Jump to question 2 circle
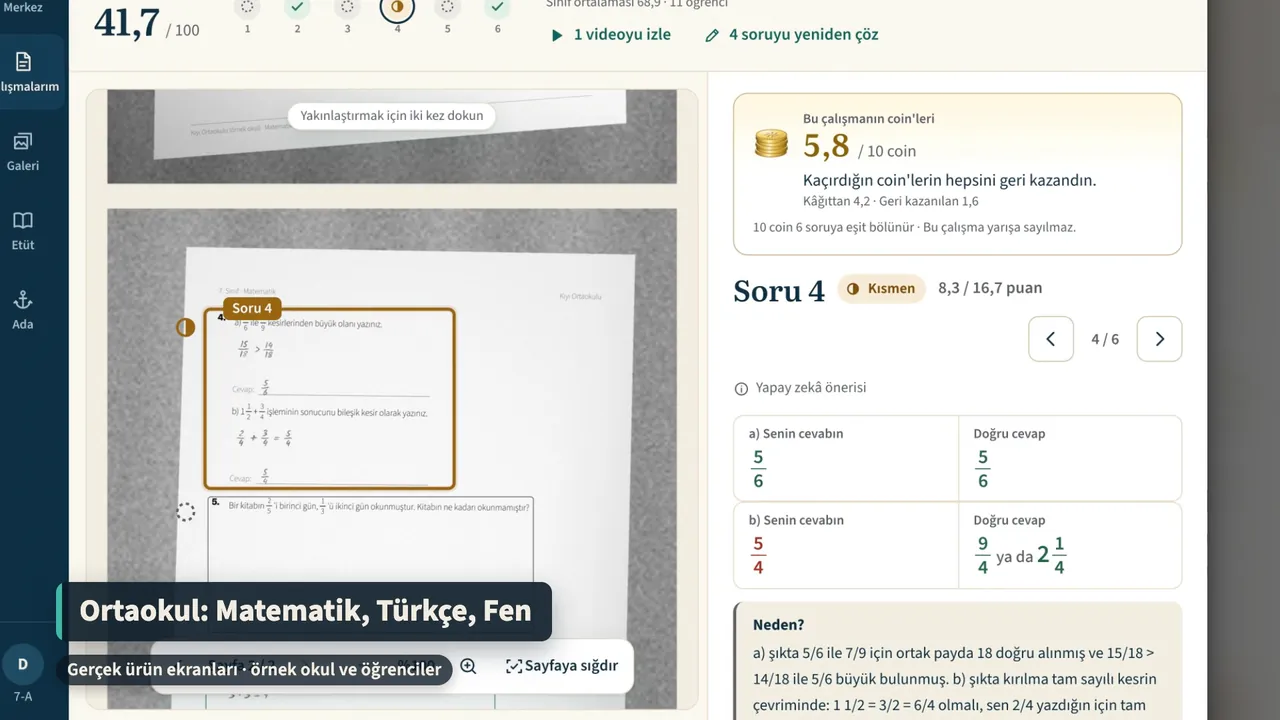Image resolution: width=1280 pixels, height=720 pixels. point(297,8)
